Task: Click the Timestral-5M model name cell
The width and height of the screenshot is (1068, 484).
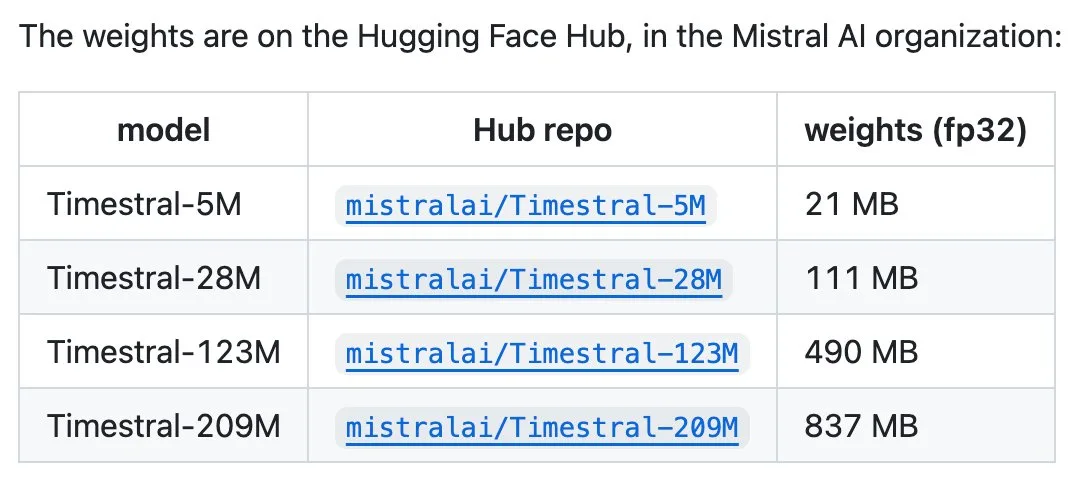Action: (144, 204)
